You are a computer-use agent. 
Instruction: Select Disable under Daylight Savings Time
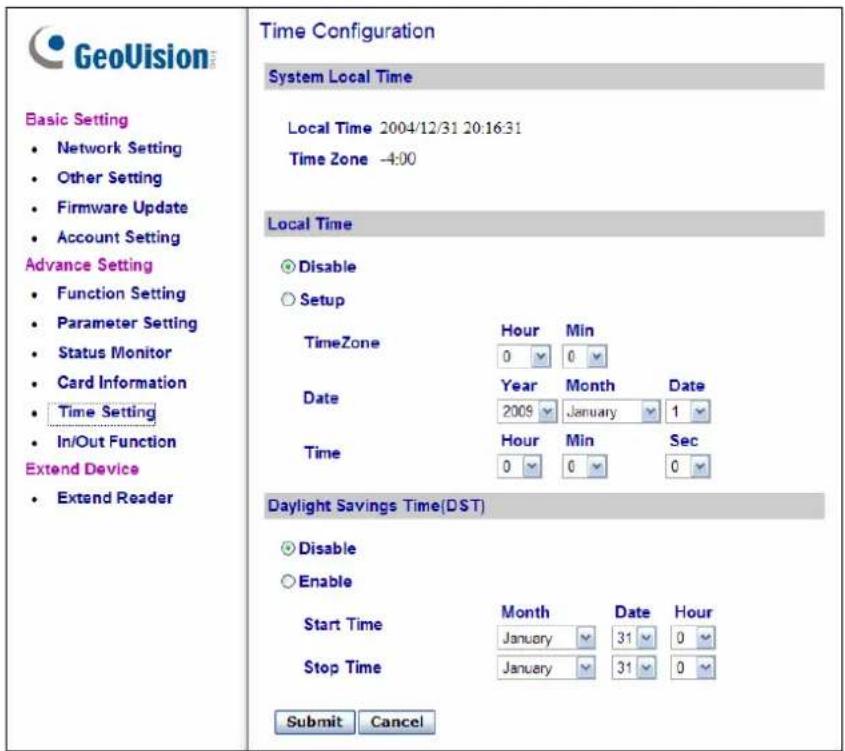tap(288, 548)
